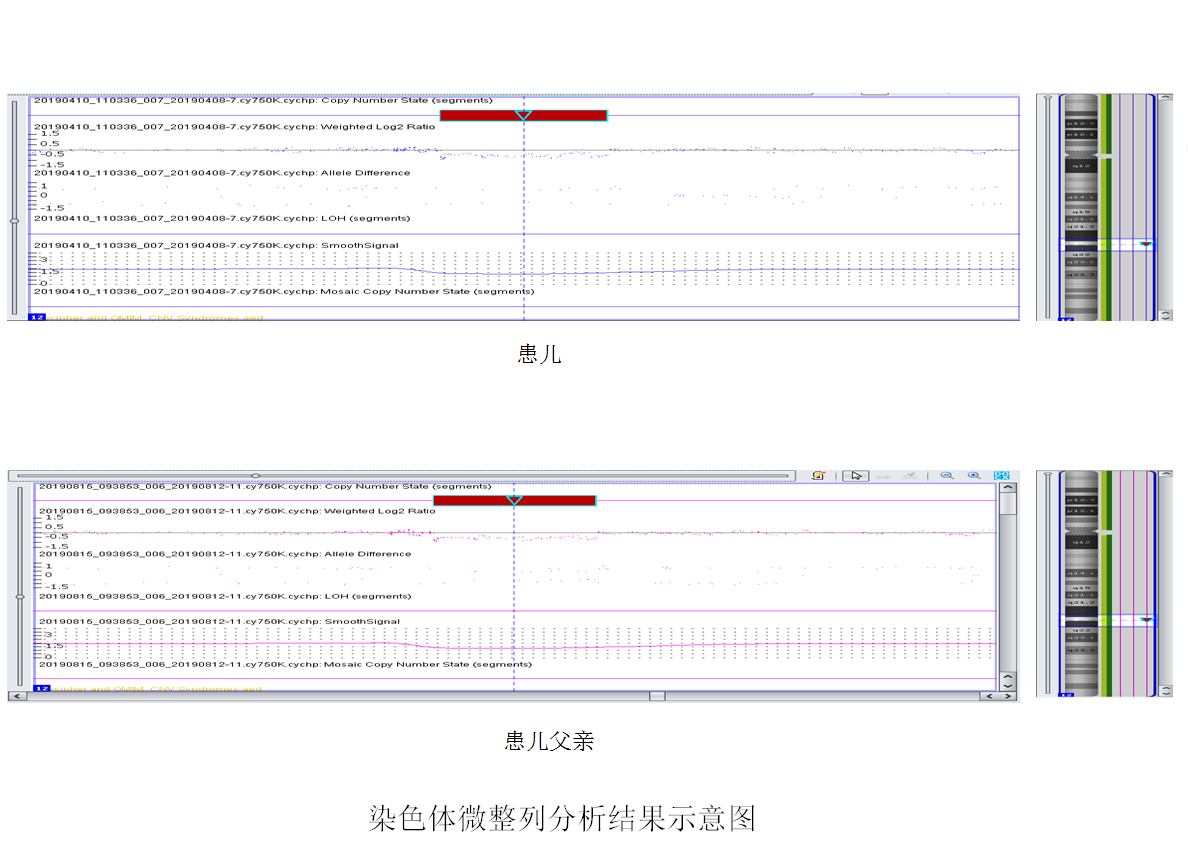Click the patient's SmoothSignal track label
The image size is (1188, 851).
point(216,245)
